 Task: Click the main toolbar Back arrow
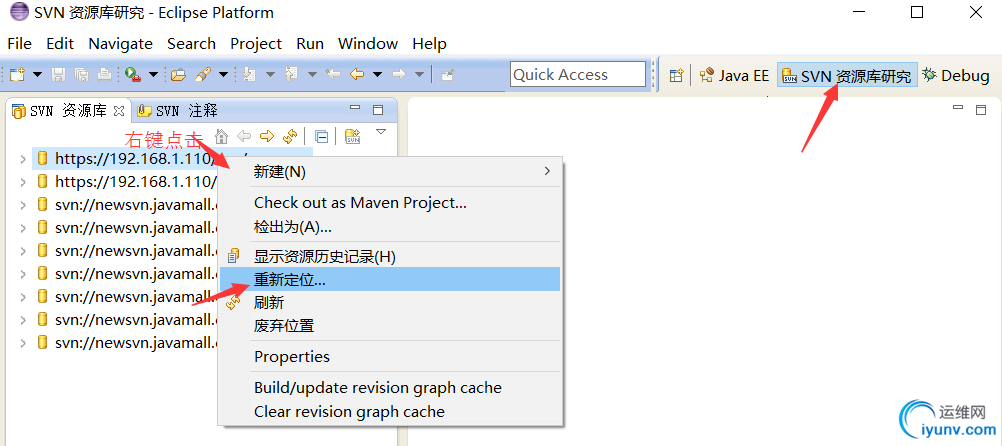click(x=357, y=75)
